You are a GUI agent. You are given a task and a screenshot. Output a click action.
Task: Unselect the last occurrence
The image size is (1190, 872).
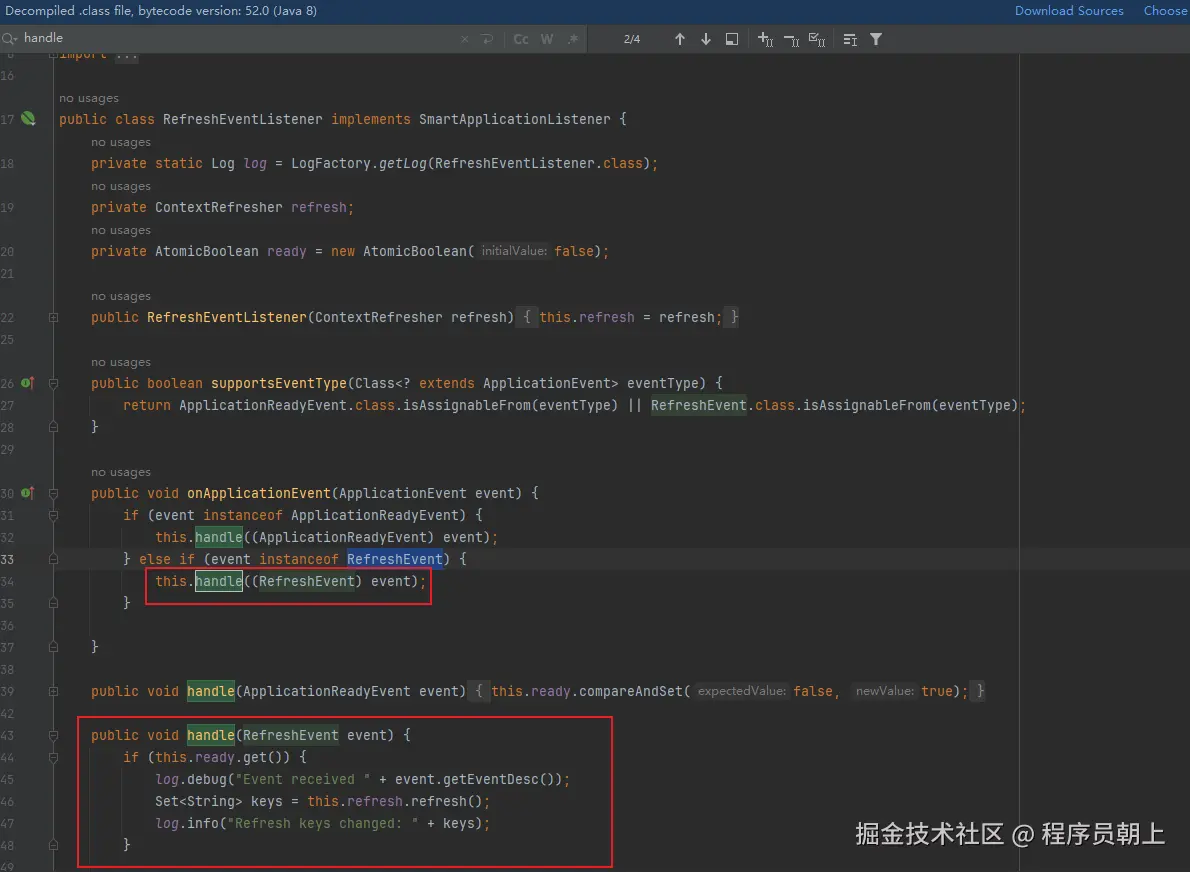(791, 39)
